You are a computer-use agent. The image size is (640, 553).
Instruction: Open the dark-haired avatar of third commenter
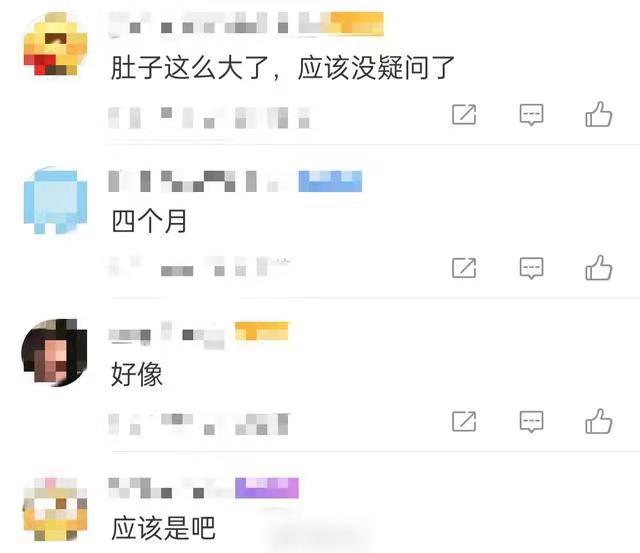(54, 353)
